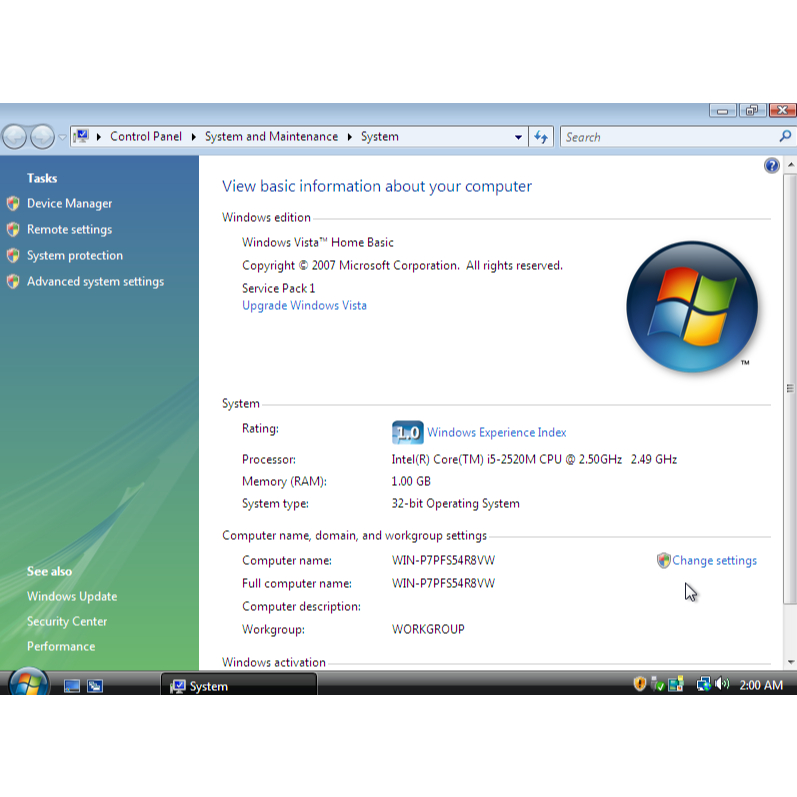The image size is (797, 797).
Task: Open the Windows Experience Index link
Action: click(x=497, y=432)
